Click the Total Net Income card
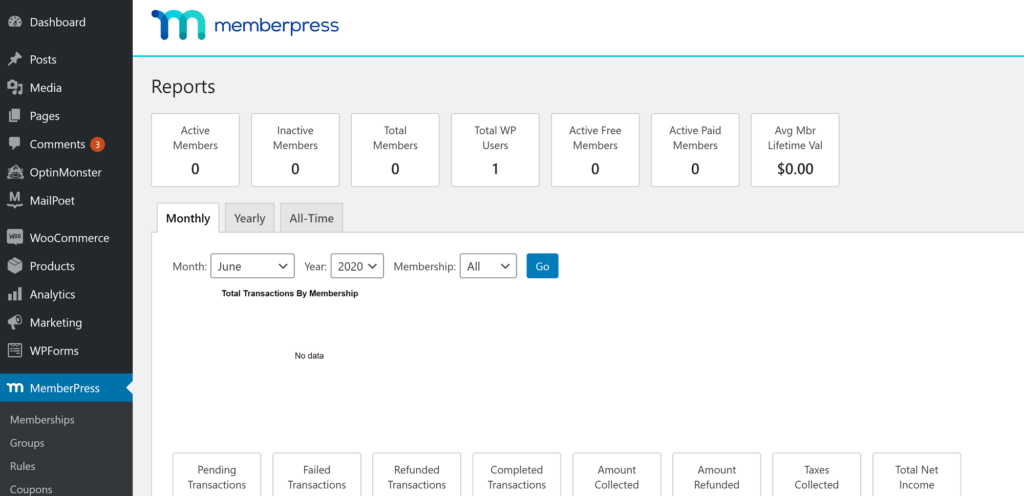The height and width of the screenshot is (496, 1024). 916,474
